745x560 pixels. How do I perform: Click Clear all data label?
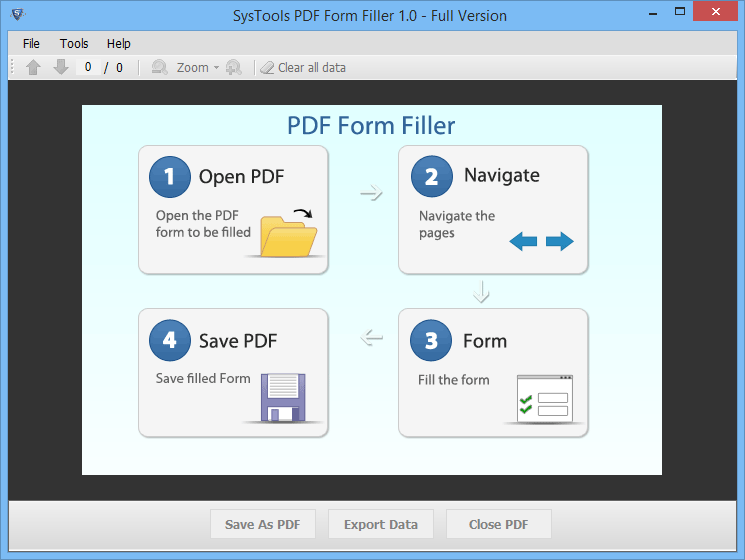(312, 68)
